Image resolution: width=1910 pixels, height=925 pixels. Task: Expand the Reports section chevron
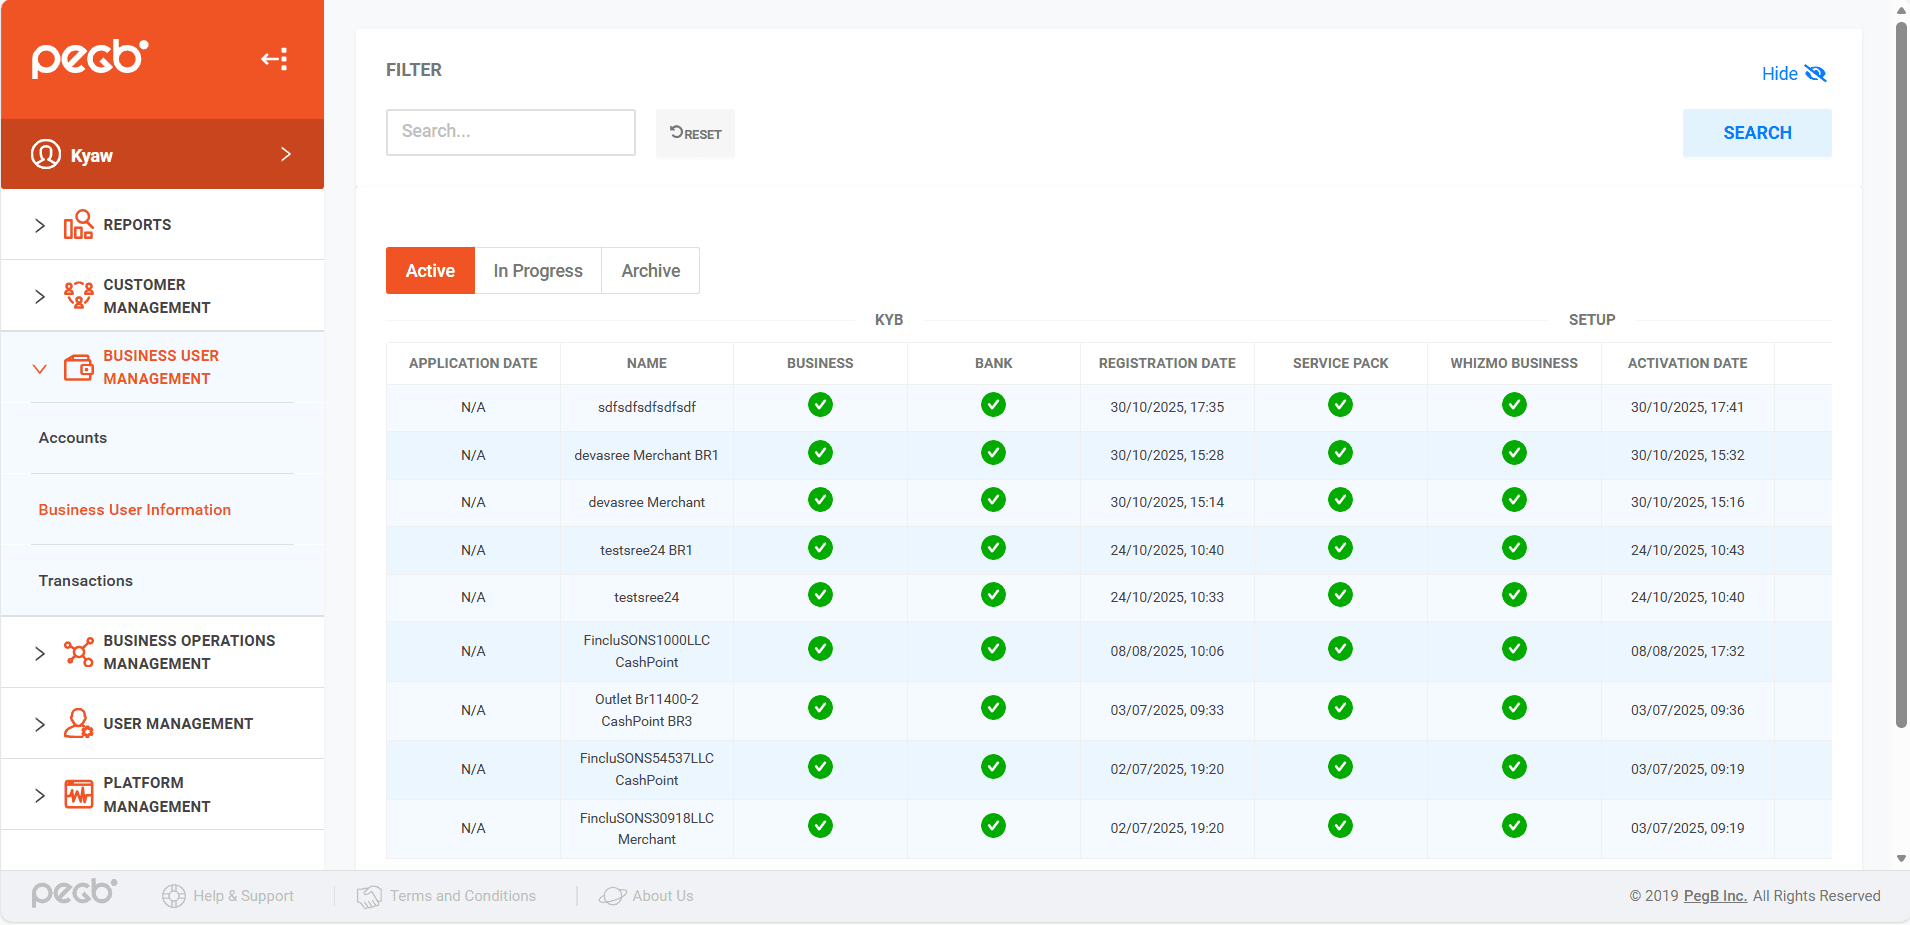tap(39, 224)
